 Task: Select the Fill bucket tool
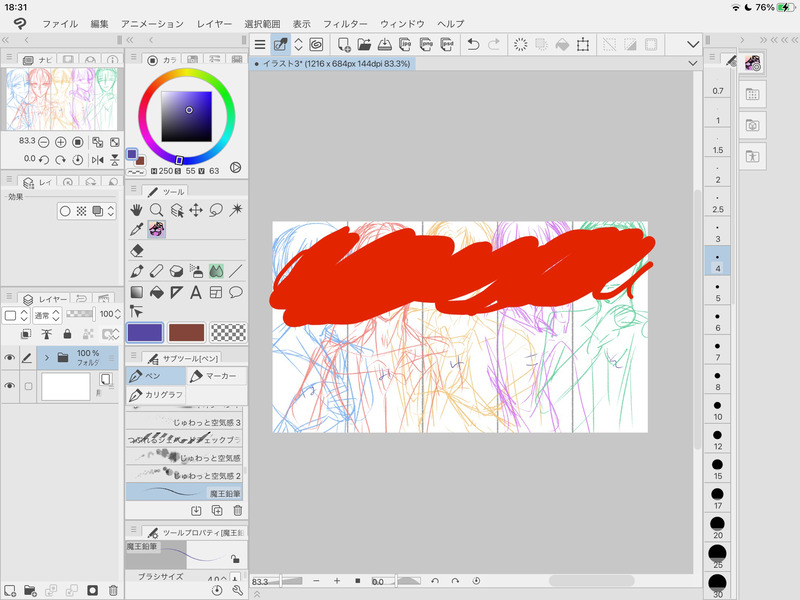pos(157,292)
